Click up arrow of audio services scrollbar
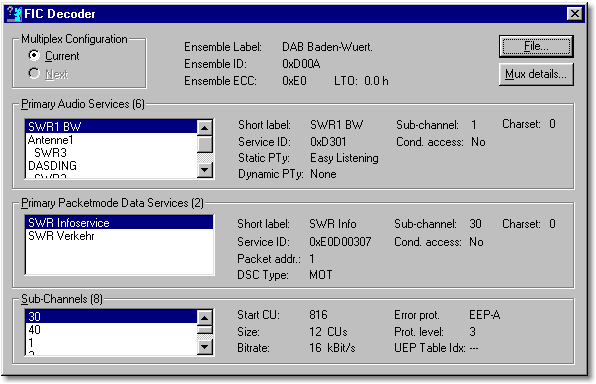The image size is (596, 384). pos(205,127)
